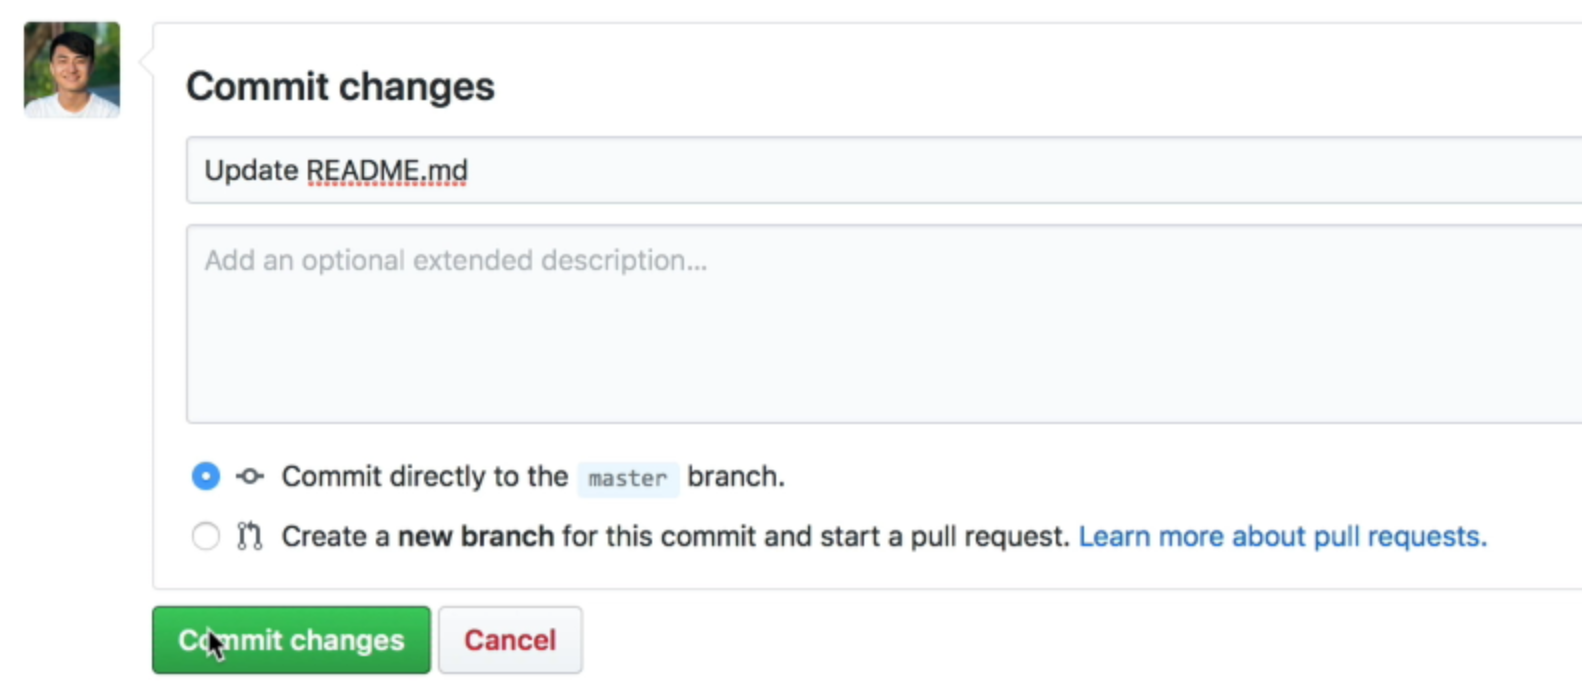1582x696 pixels.
Task: Click the Commit changes heading text
Action: (x=340, y=87)
